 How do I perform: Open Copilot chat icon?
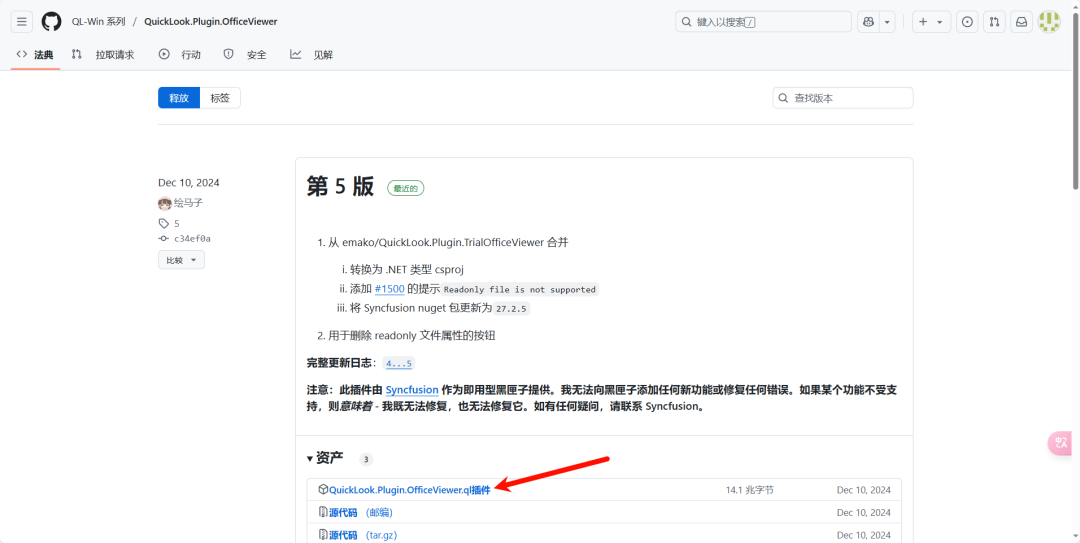pyautogui.click(x=868, y=21)
